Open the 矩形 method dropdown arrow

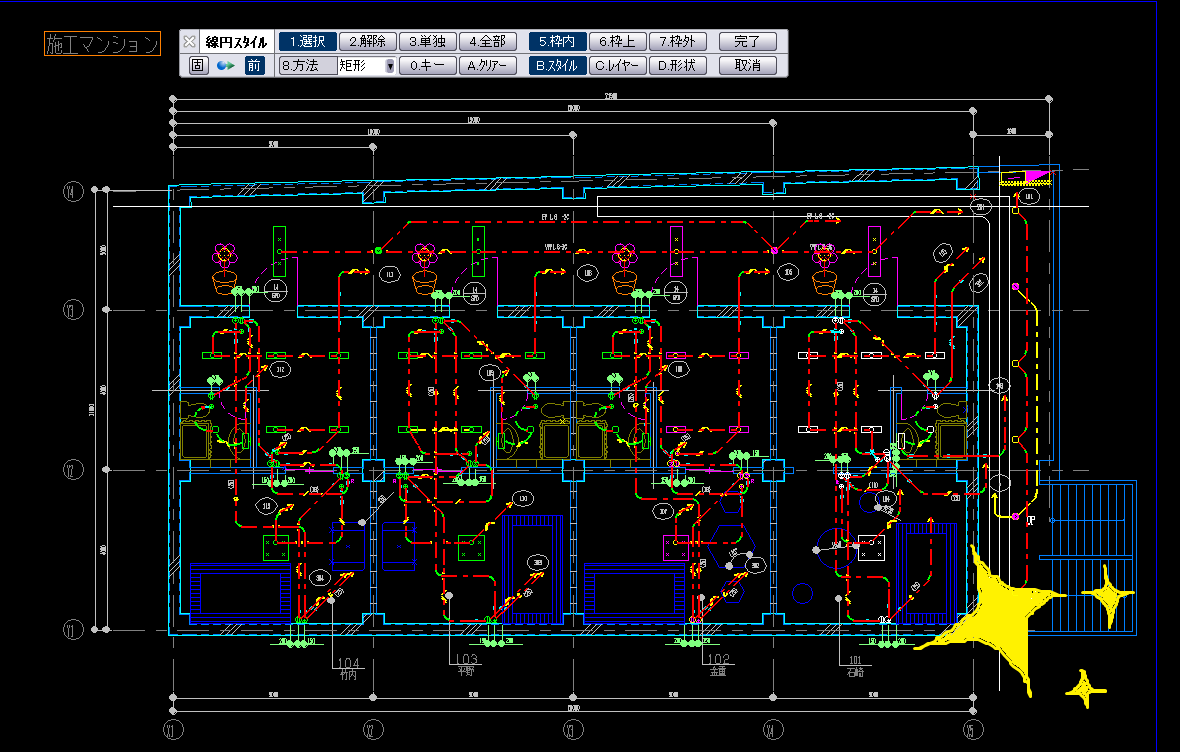390,67
